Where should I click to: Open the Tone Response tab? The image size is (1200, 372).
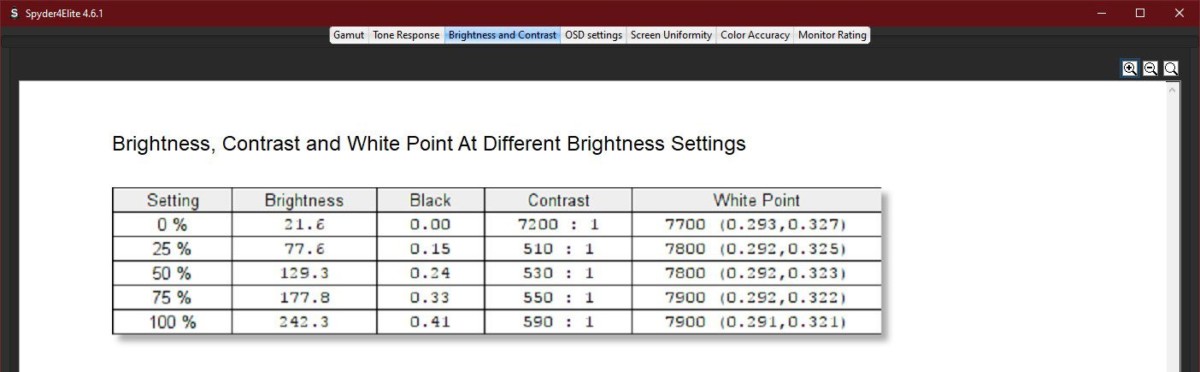406,35
